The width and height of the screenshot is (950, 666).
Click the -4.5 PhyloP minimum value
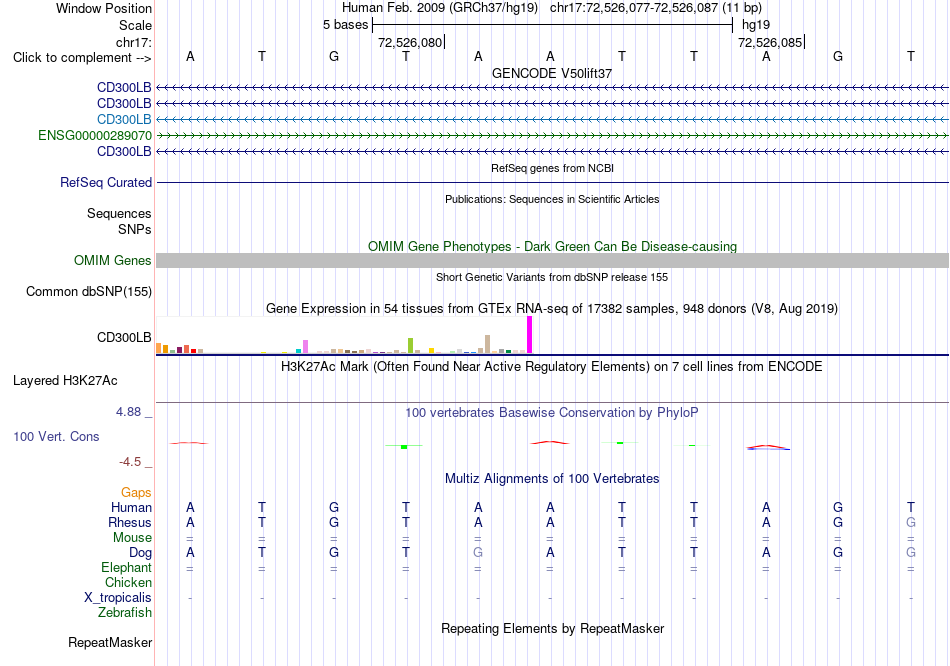(130, 462)
